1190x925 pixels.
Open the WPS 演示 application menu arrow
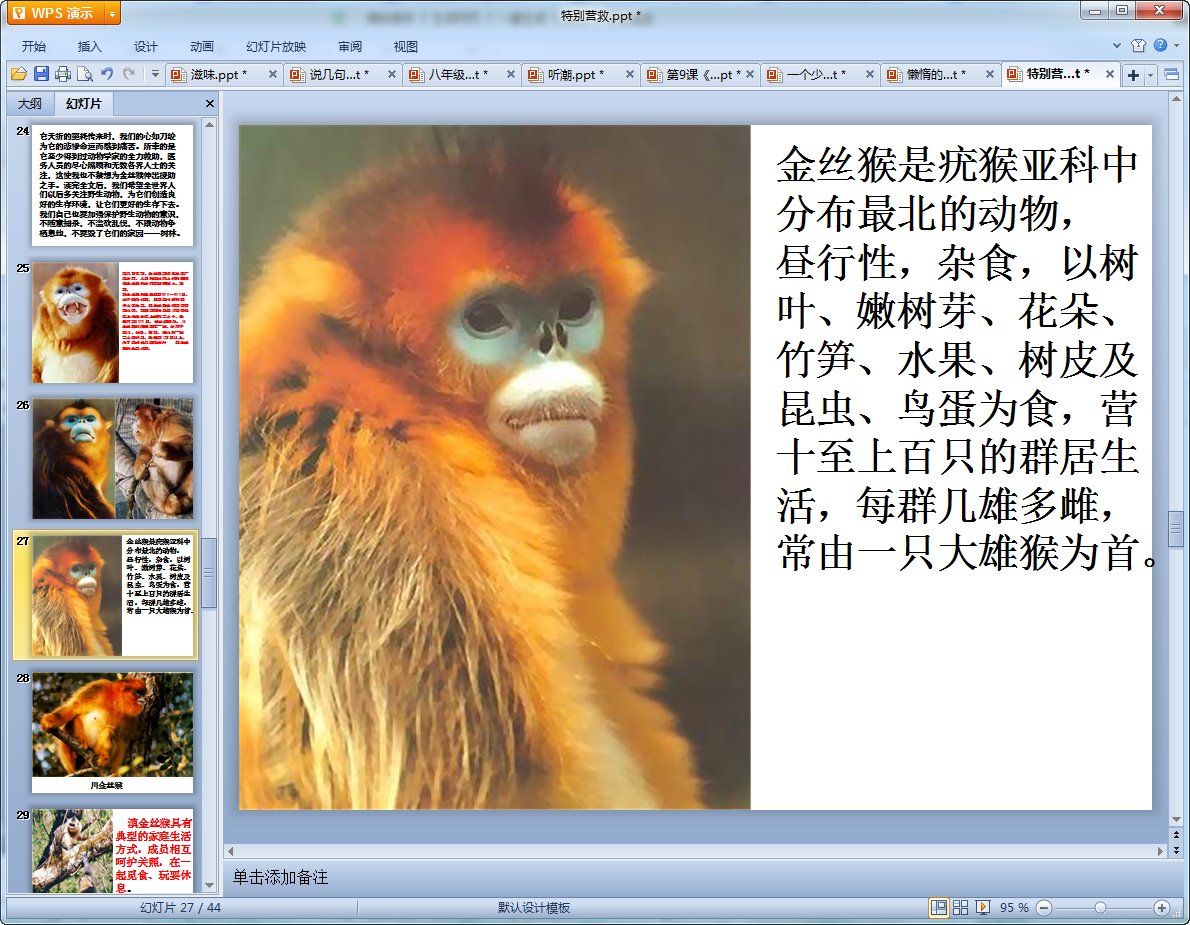click(112, 14)
